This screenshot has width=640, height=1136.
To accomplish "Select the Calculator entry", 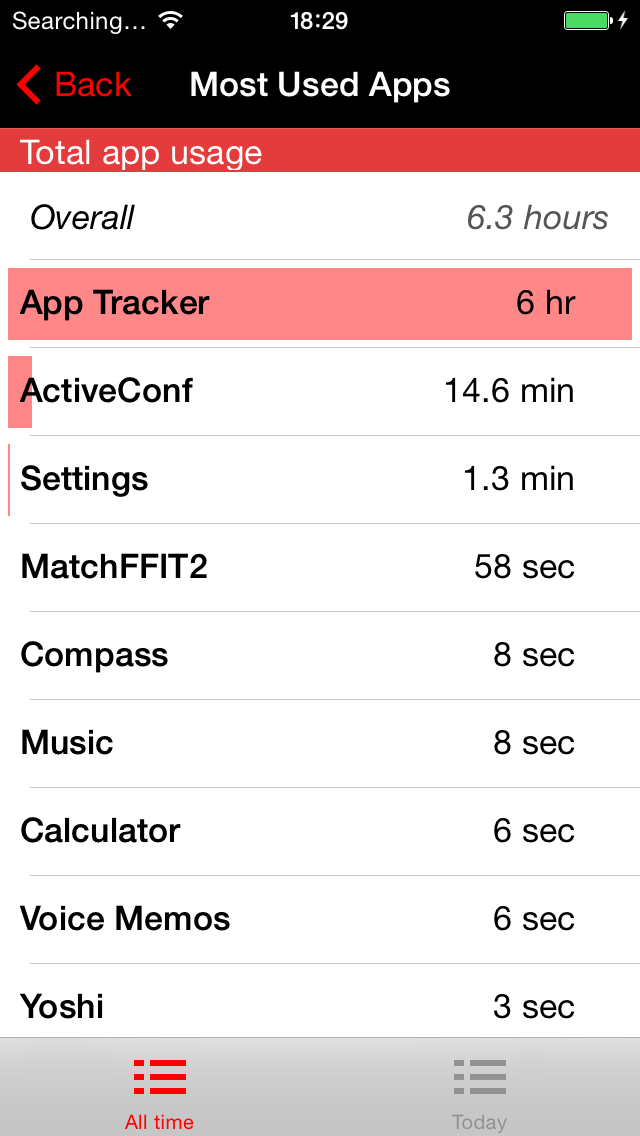I will pos(320,831).
